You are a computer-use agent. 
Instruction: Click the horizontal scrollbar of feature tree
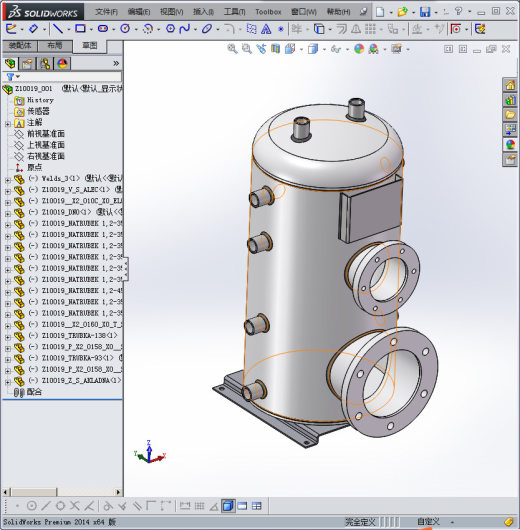33,492
